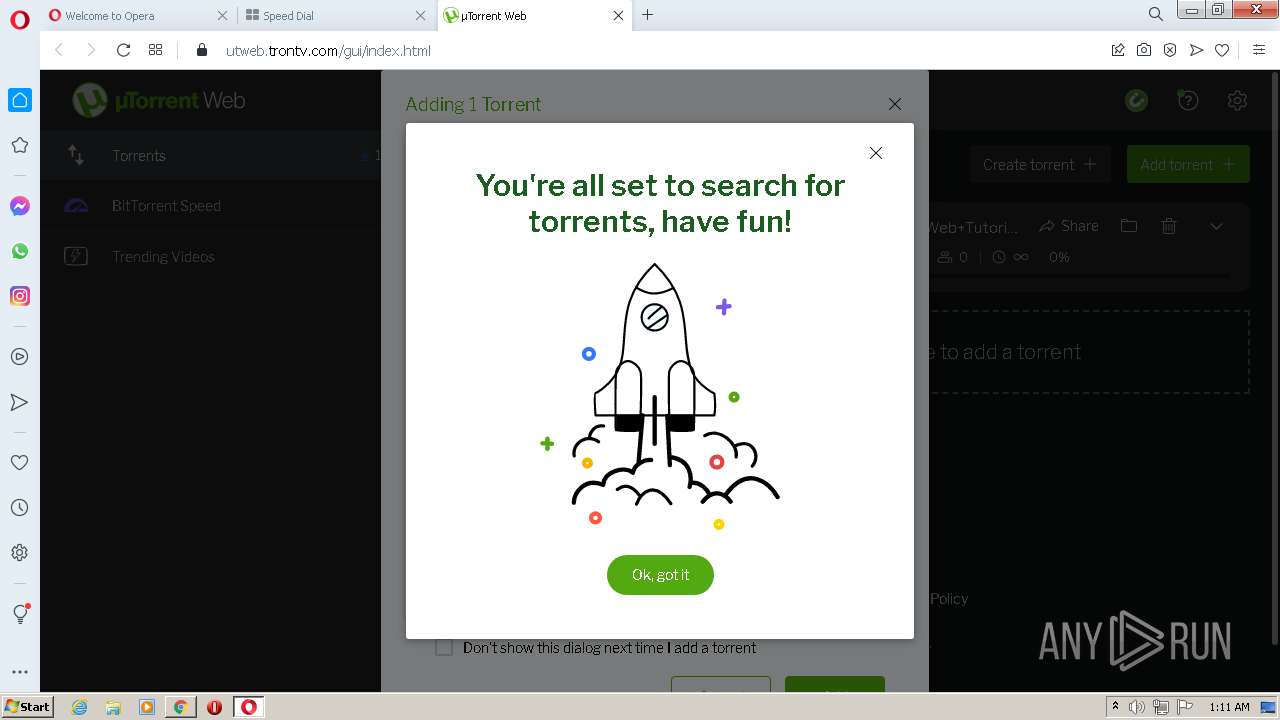Open WhatsApp in Opera sidebar
Viewport: 1280px width, 720px height.
(20, 251)
